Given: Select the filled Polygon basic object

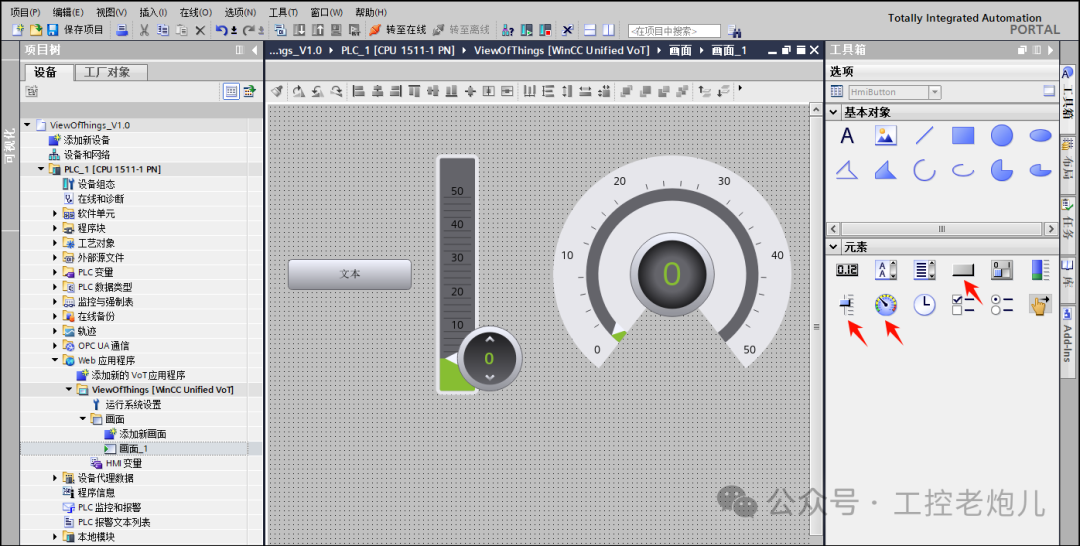Looking at the screenshot, I should tap(886, 169).
